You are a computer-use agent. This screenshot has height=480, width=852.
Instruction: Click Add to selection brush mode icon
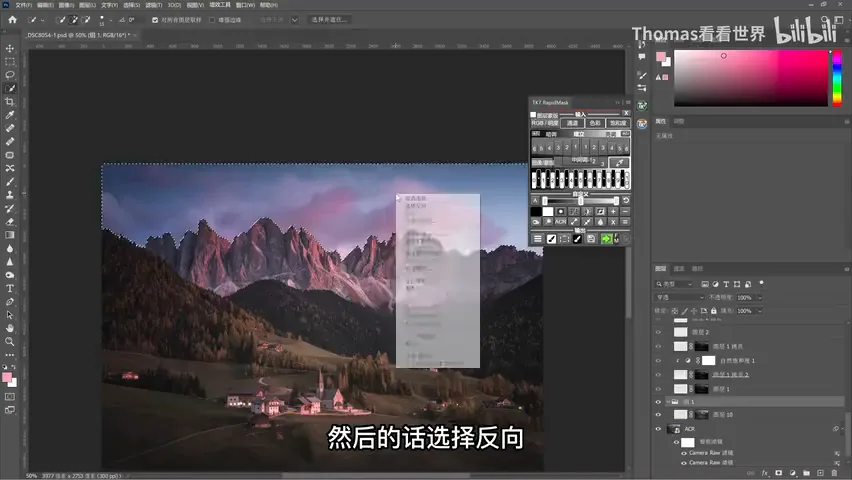(73, 20)
